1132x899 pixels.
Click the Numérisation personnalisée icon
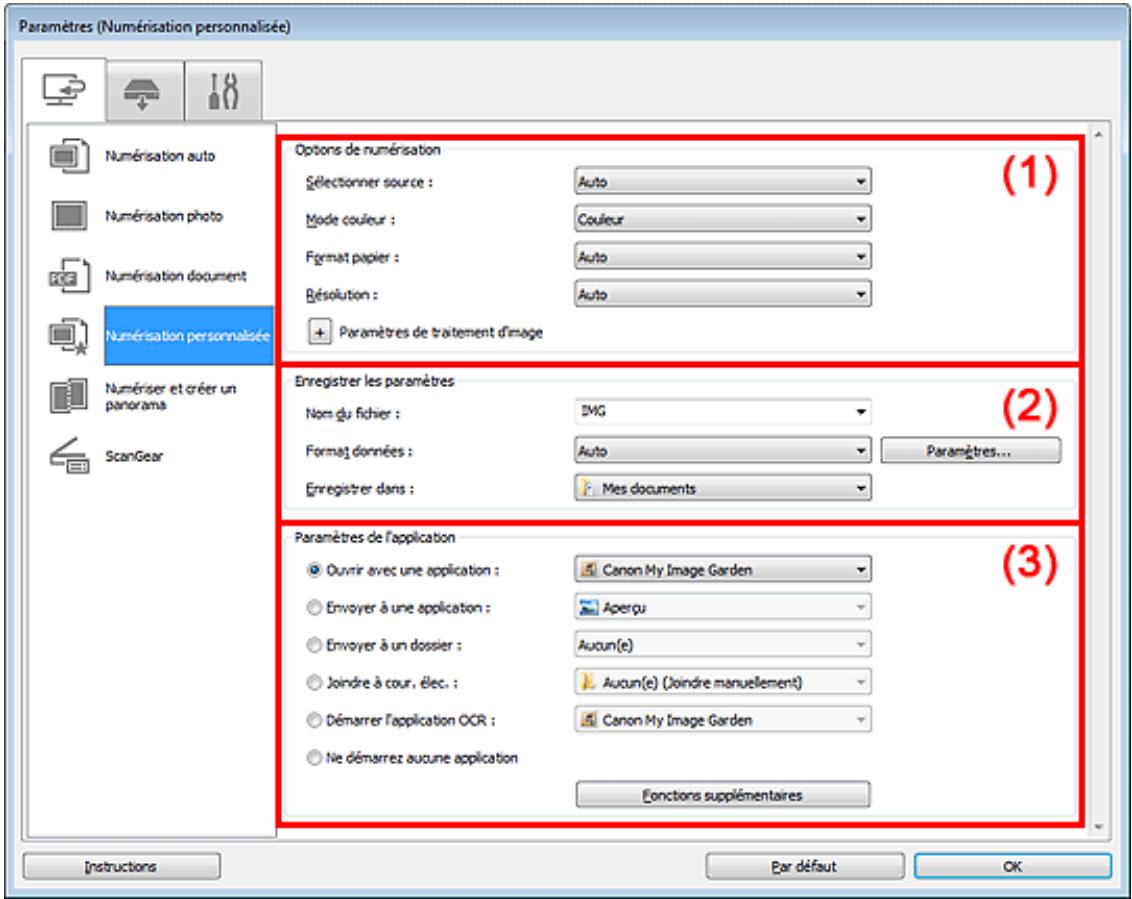point(66,336)
